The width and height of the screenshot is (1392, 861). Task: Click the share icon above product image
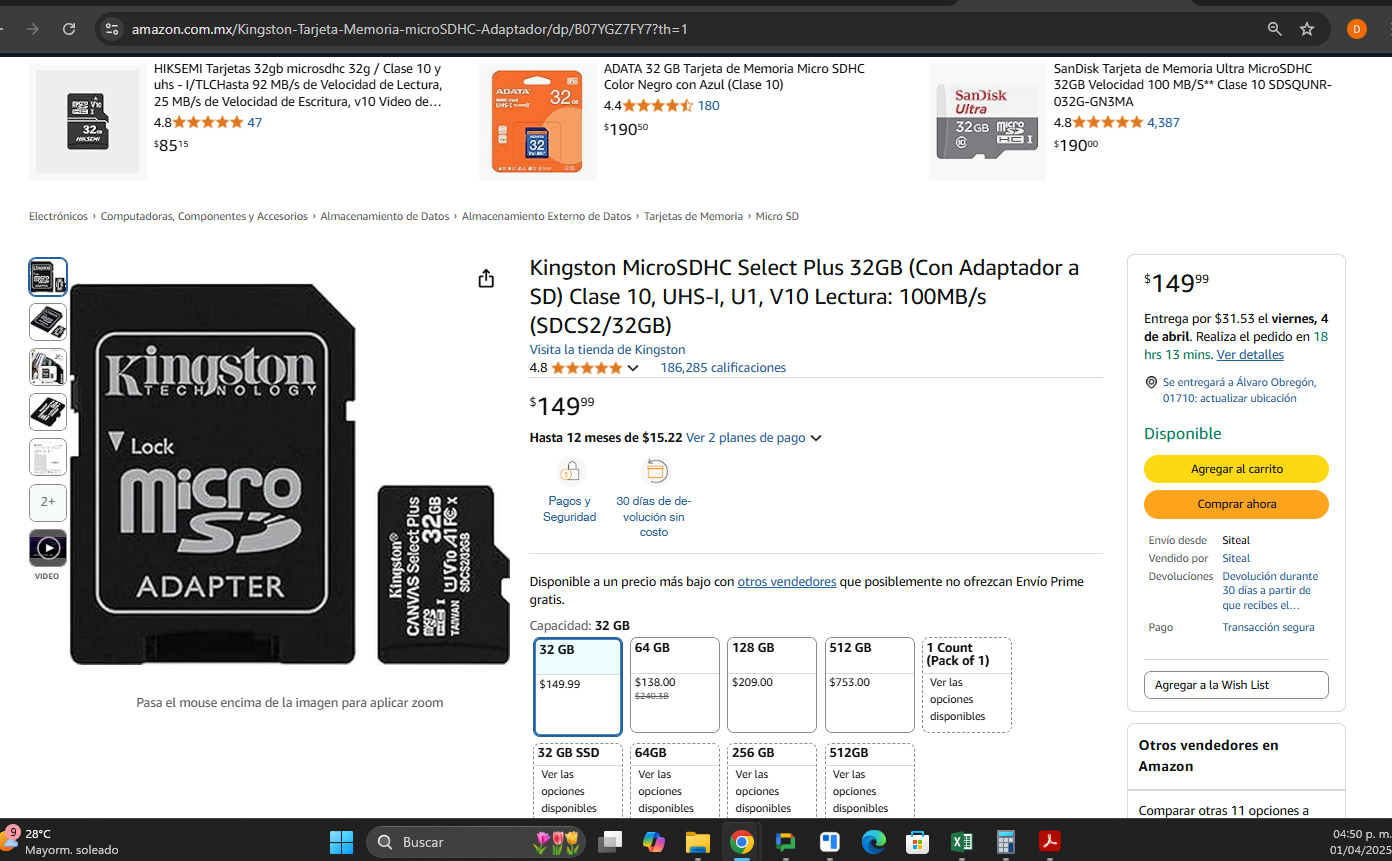486,278
